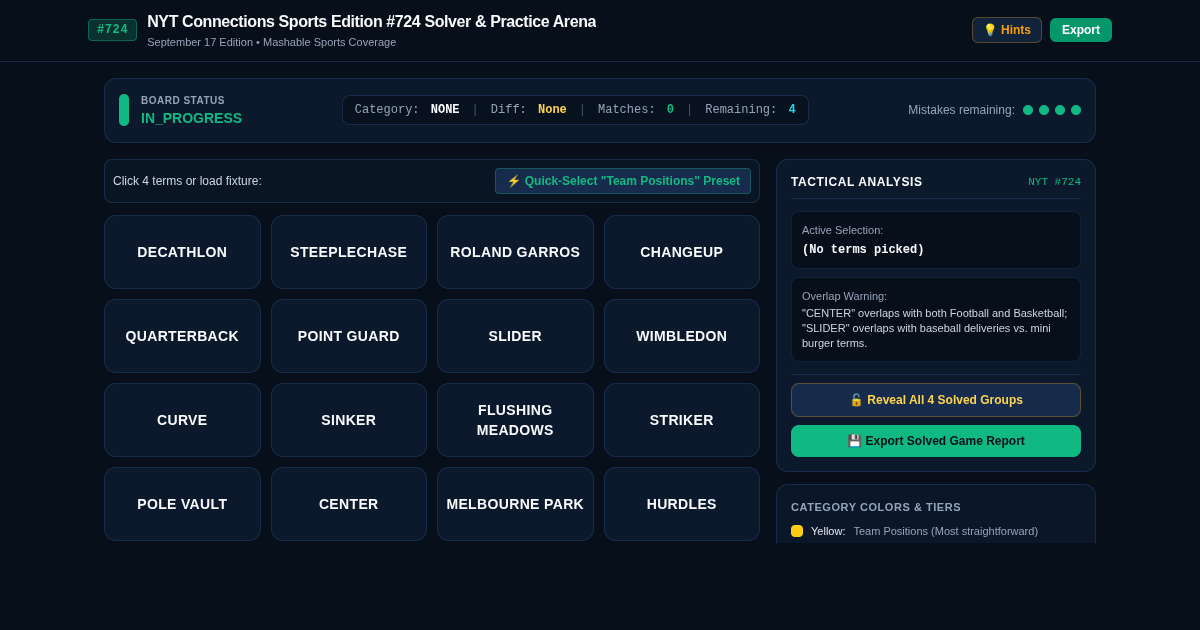Click the Matches: 0 counter
1200x630 pixels.
pos(636,110)
